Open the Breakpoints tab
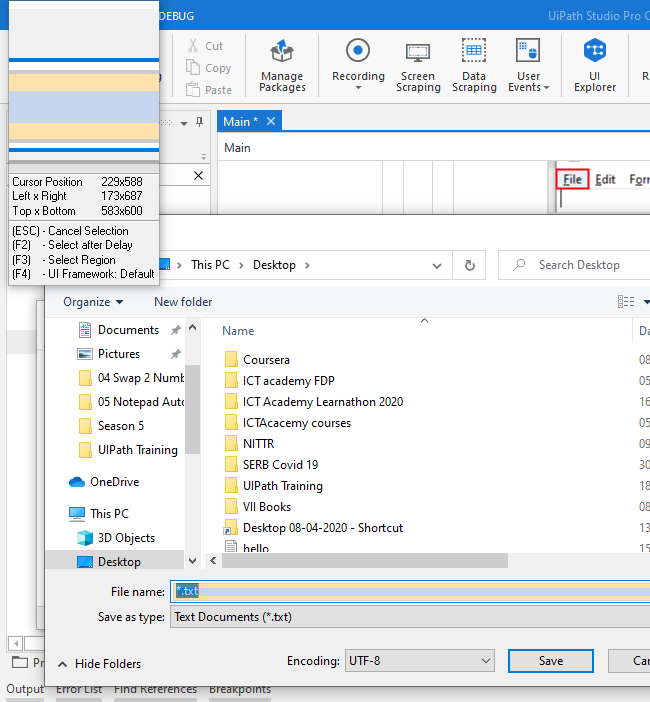This screenshot has height=702, width=650. click(x=240, y=689)
